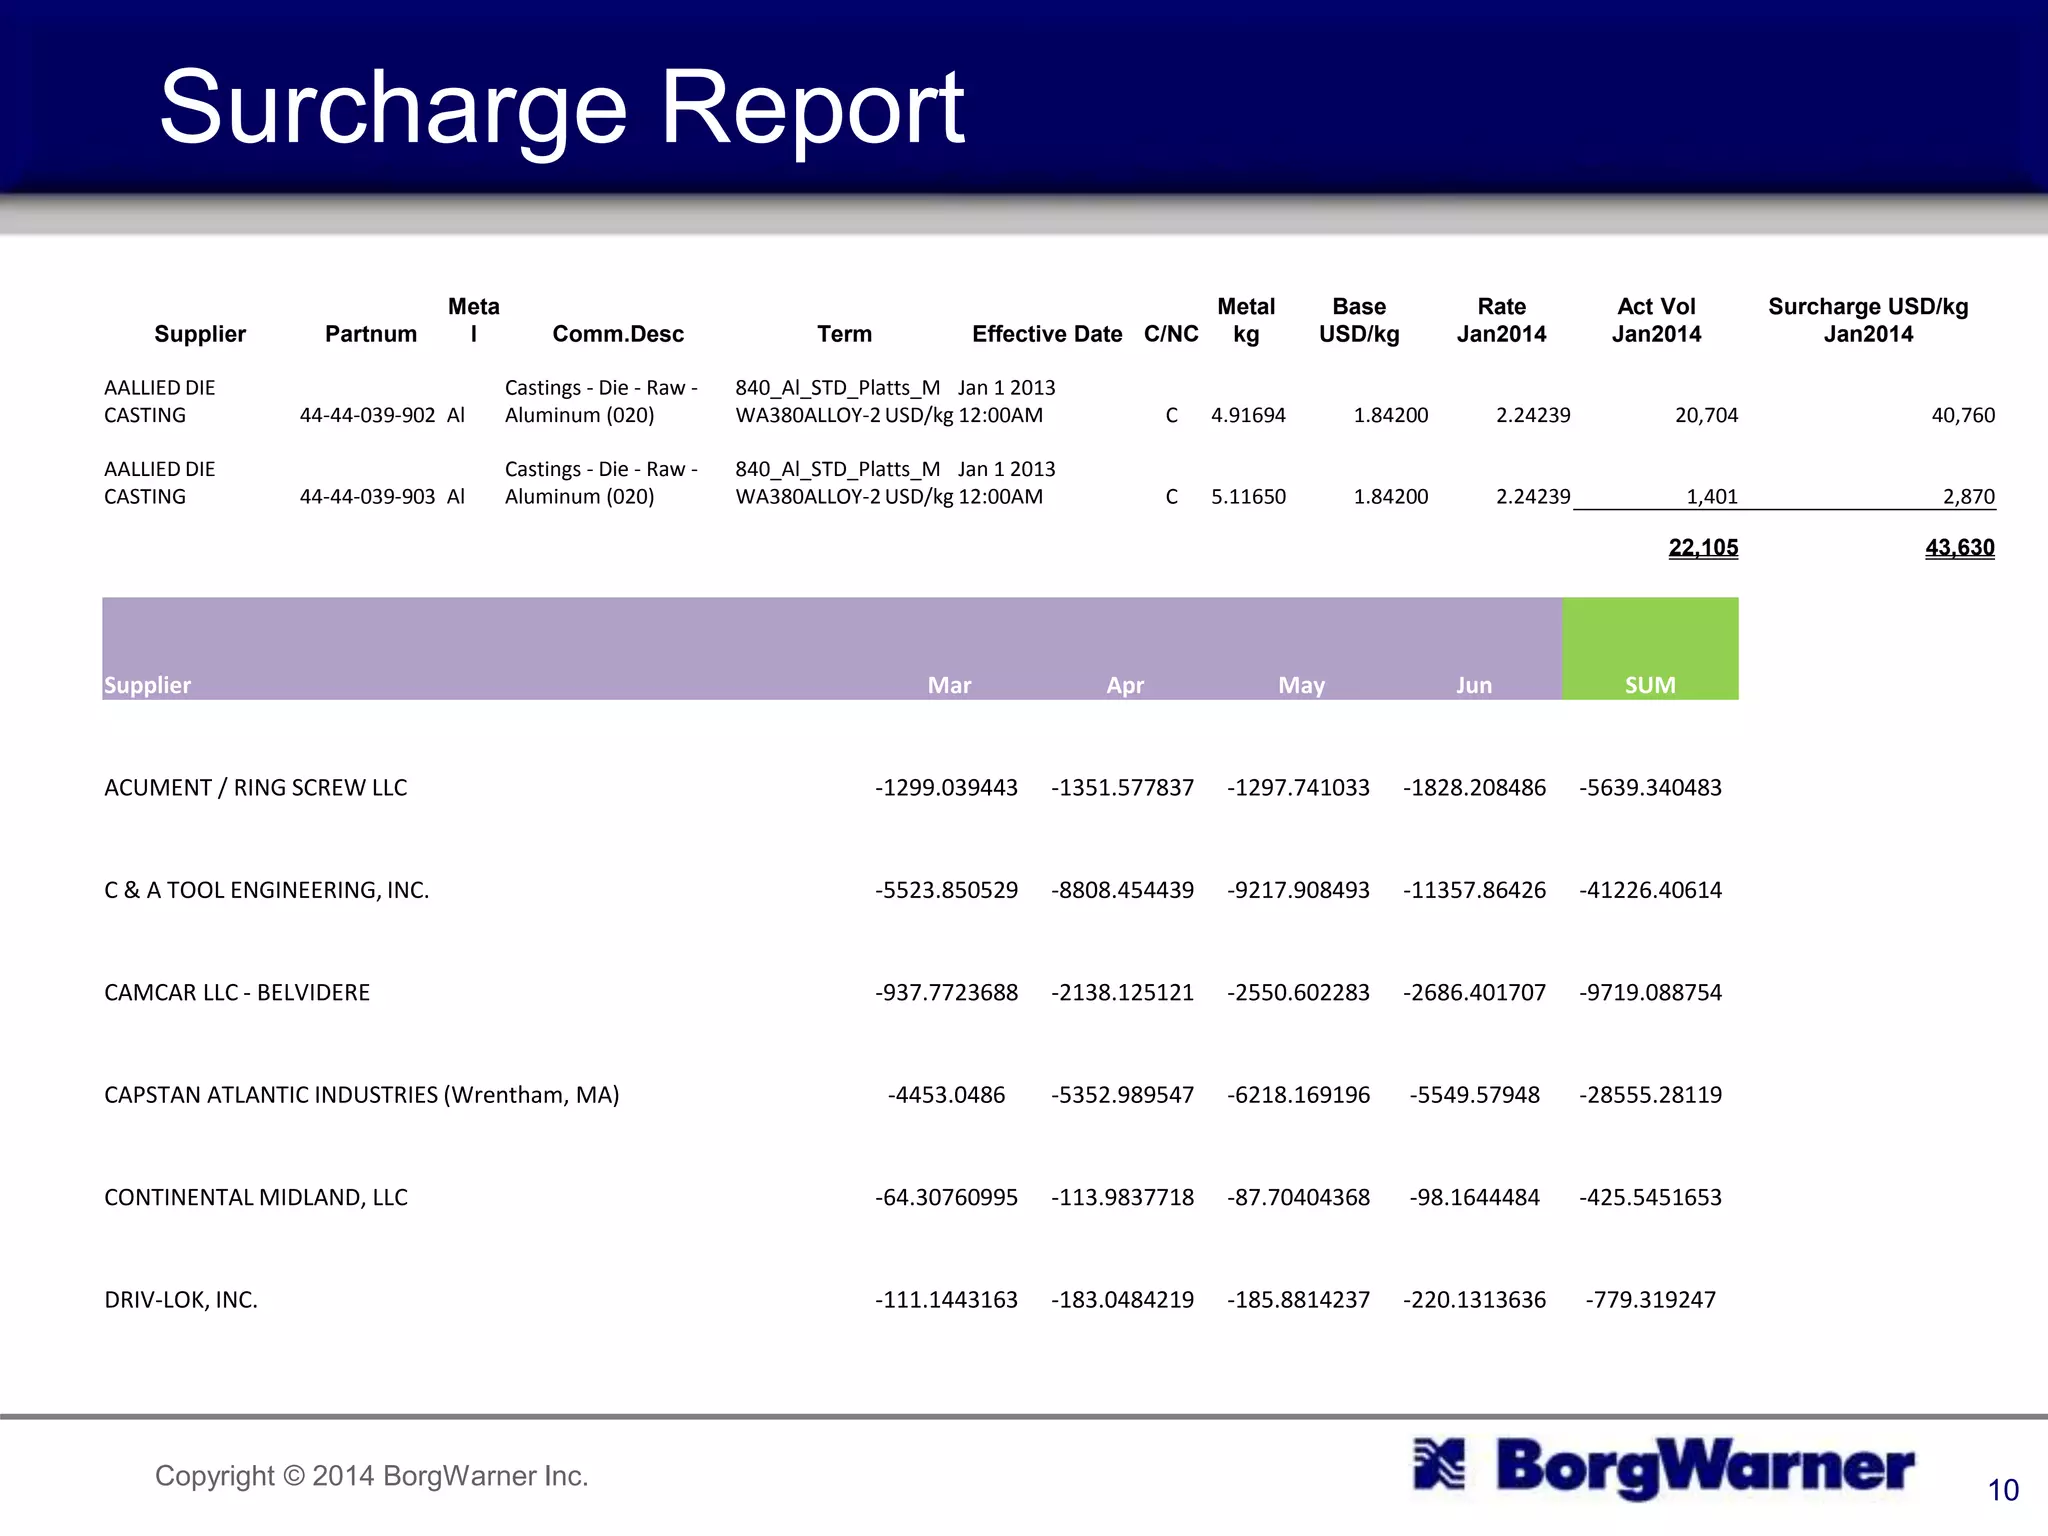Select DRIV-LOK, INC. supplier row
Viewport: 2048px width, 1536px height.
[181, 1300]
